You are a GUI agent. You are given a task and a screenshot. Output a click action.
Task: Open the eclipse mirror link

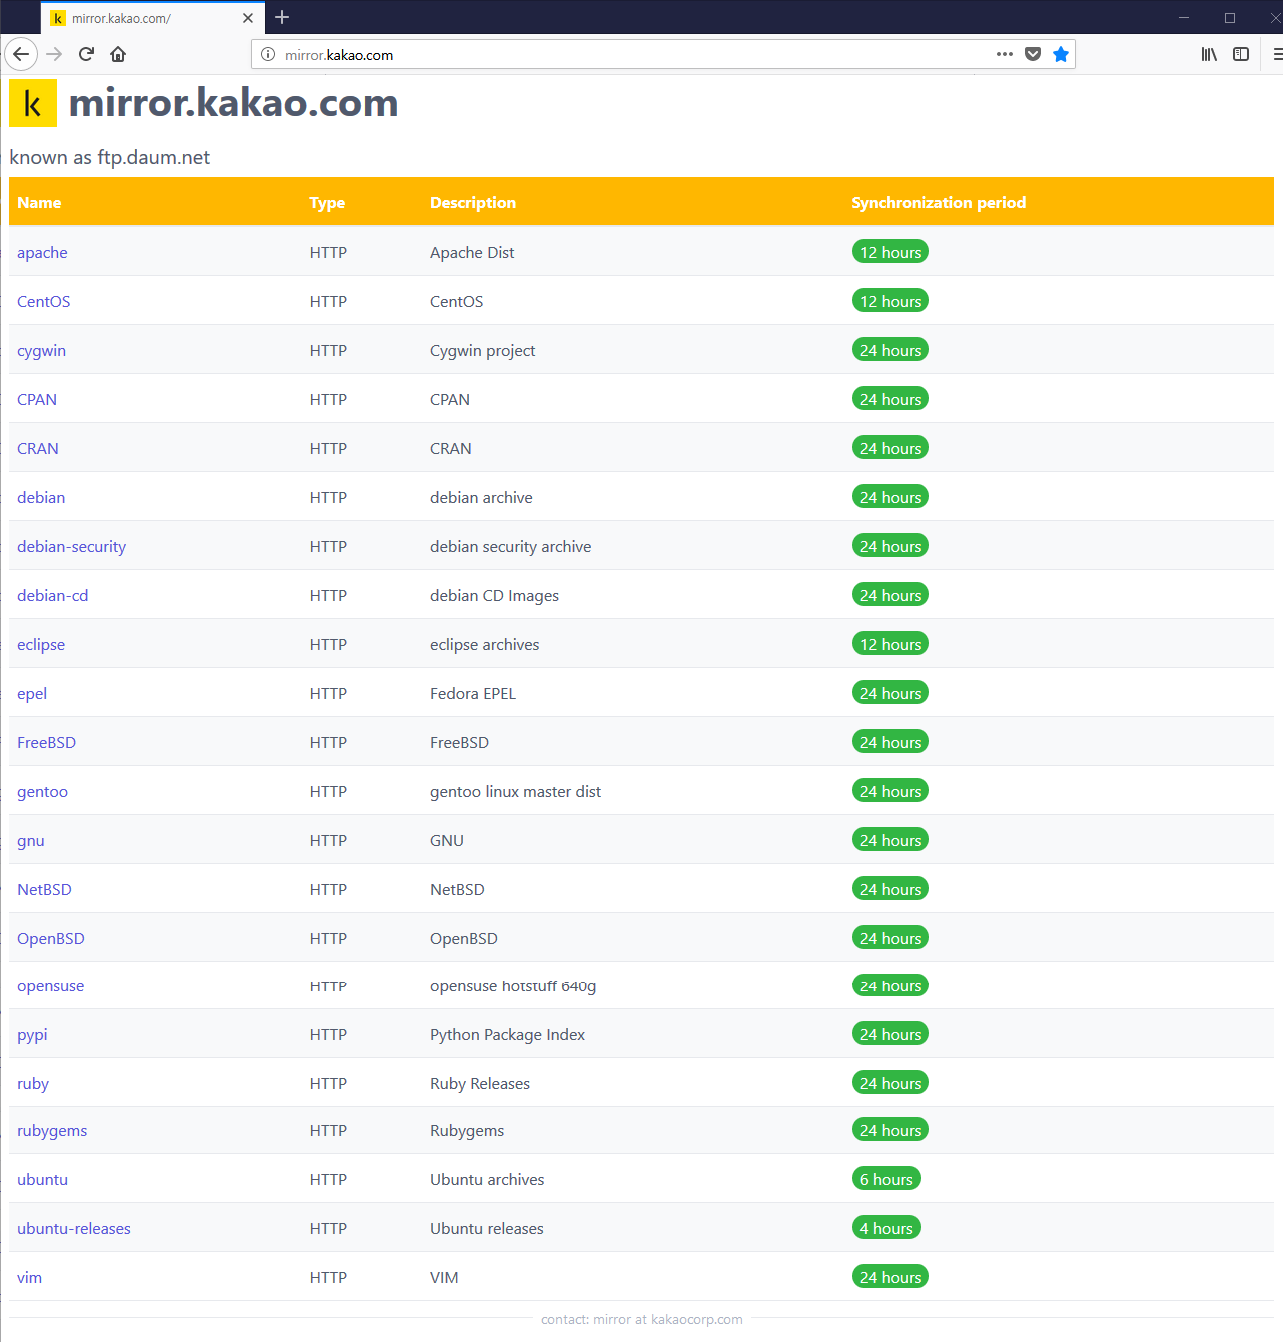pos(41,644)
